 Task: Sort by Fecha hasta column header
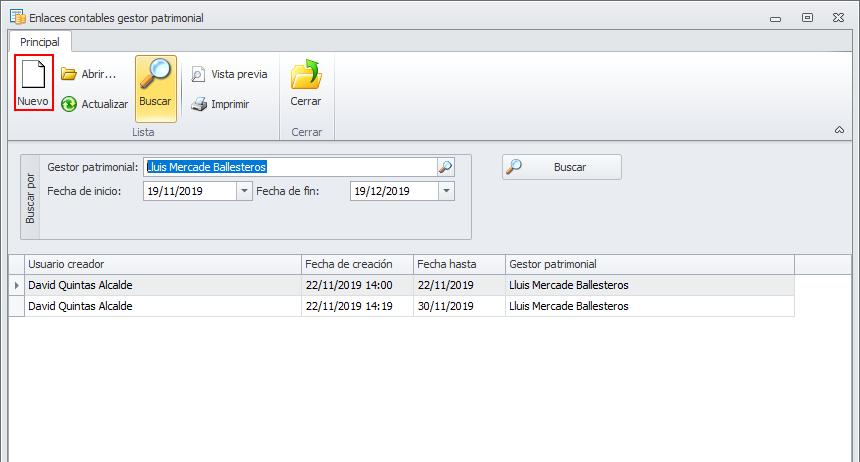pyautogui.click(x=459, y=264)
